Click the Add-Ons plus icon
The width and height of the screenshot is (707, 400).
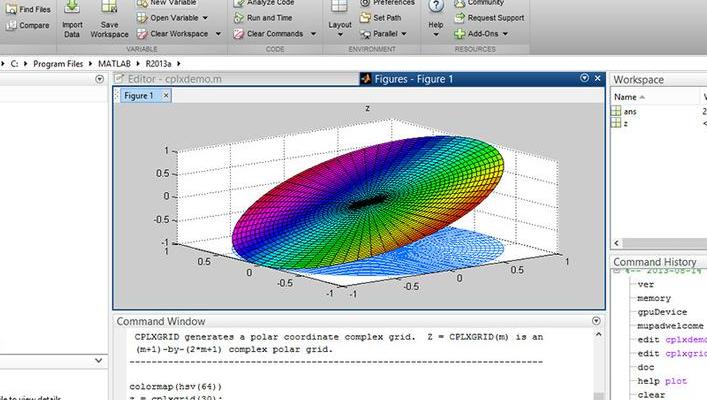[x=459, y=34]
